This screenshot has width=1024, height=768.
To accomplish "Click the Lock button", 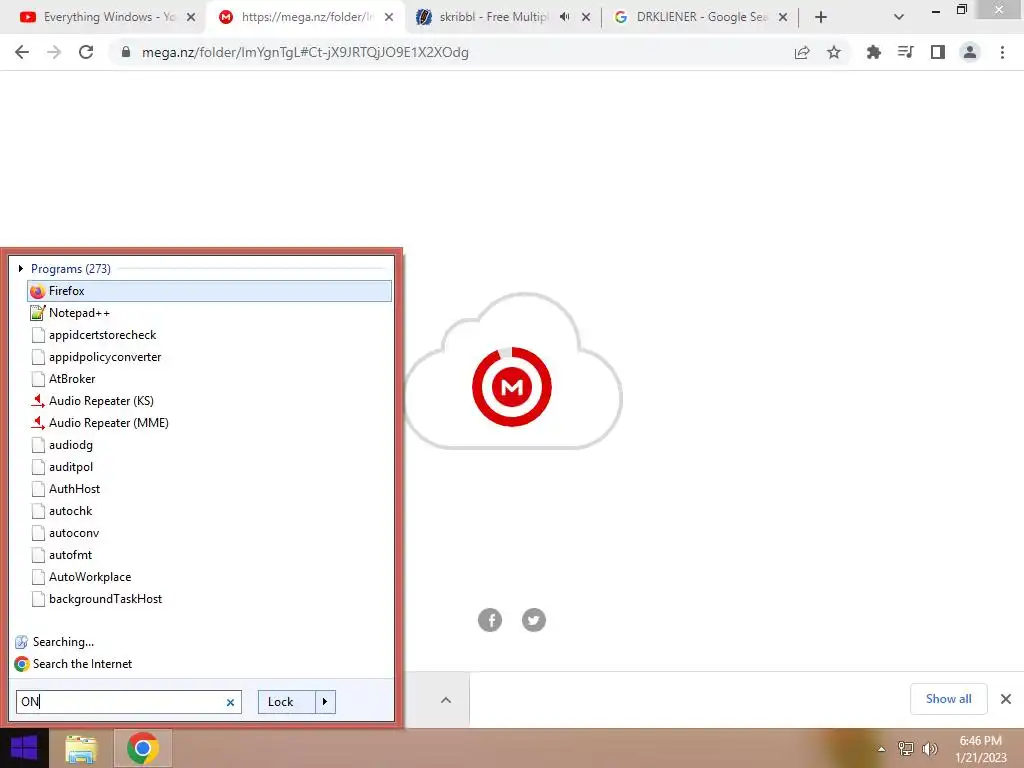I will [x=287, y=702].
